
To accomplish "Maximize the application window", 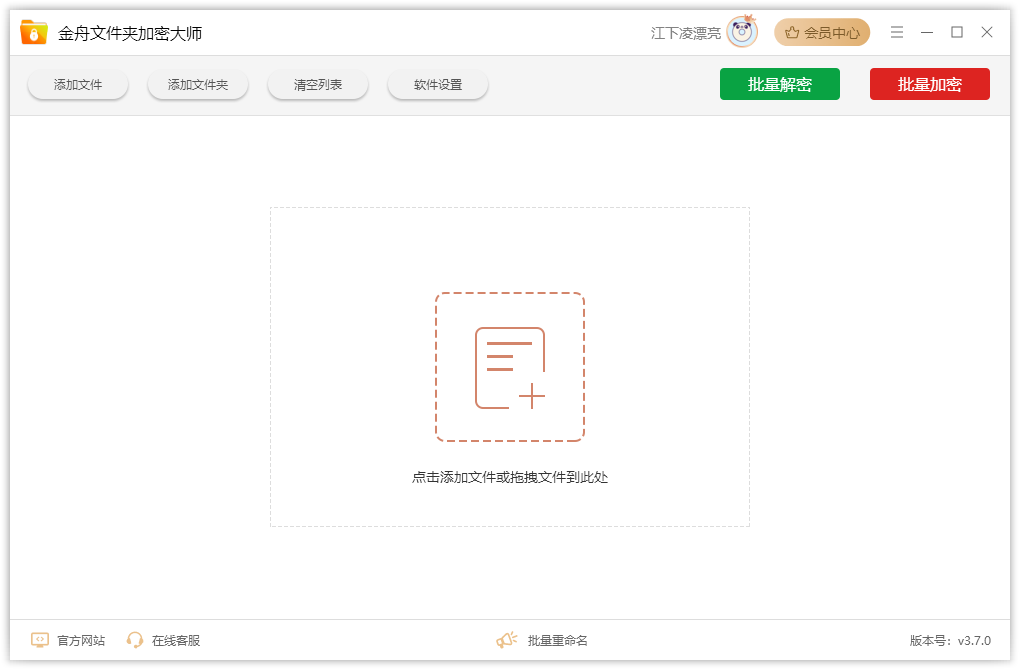I will [957, 32].
